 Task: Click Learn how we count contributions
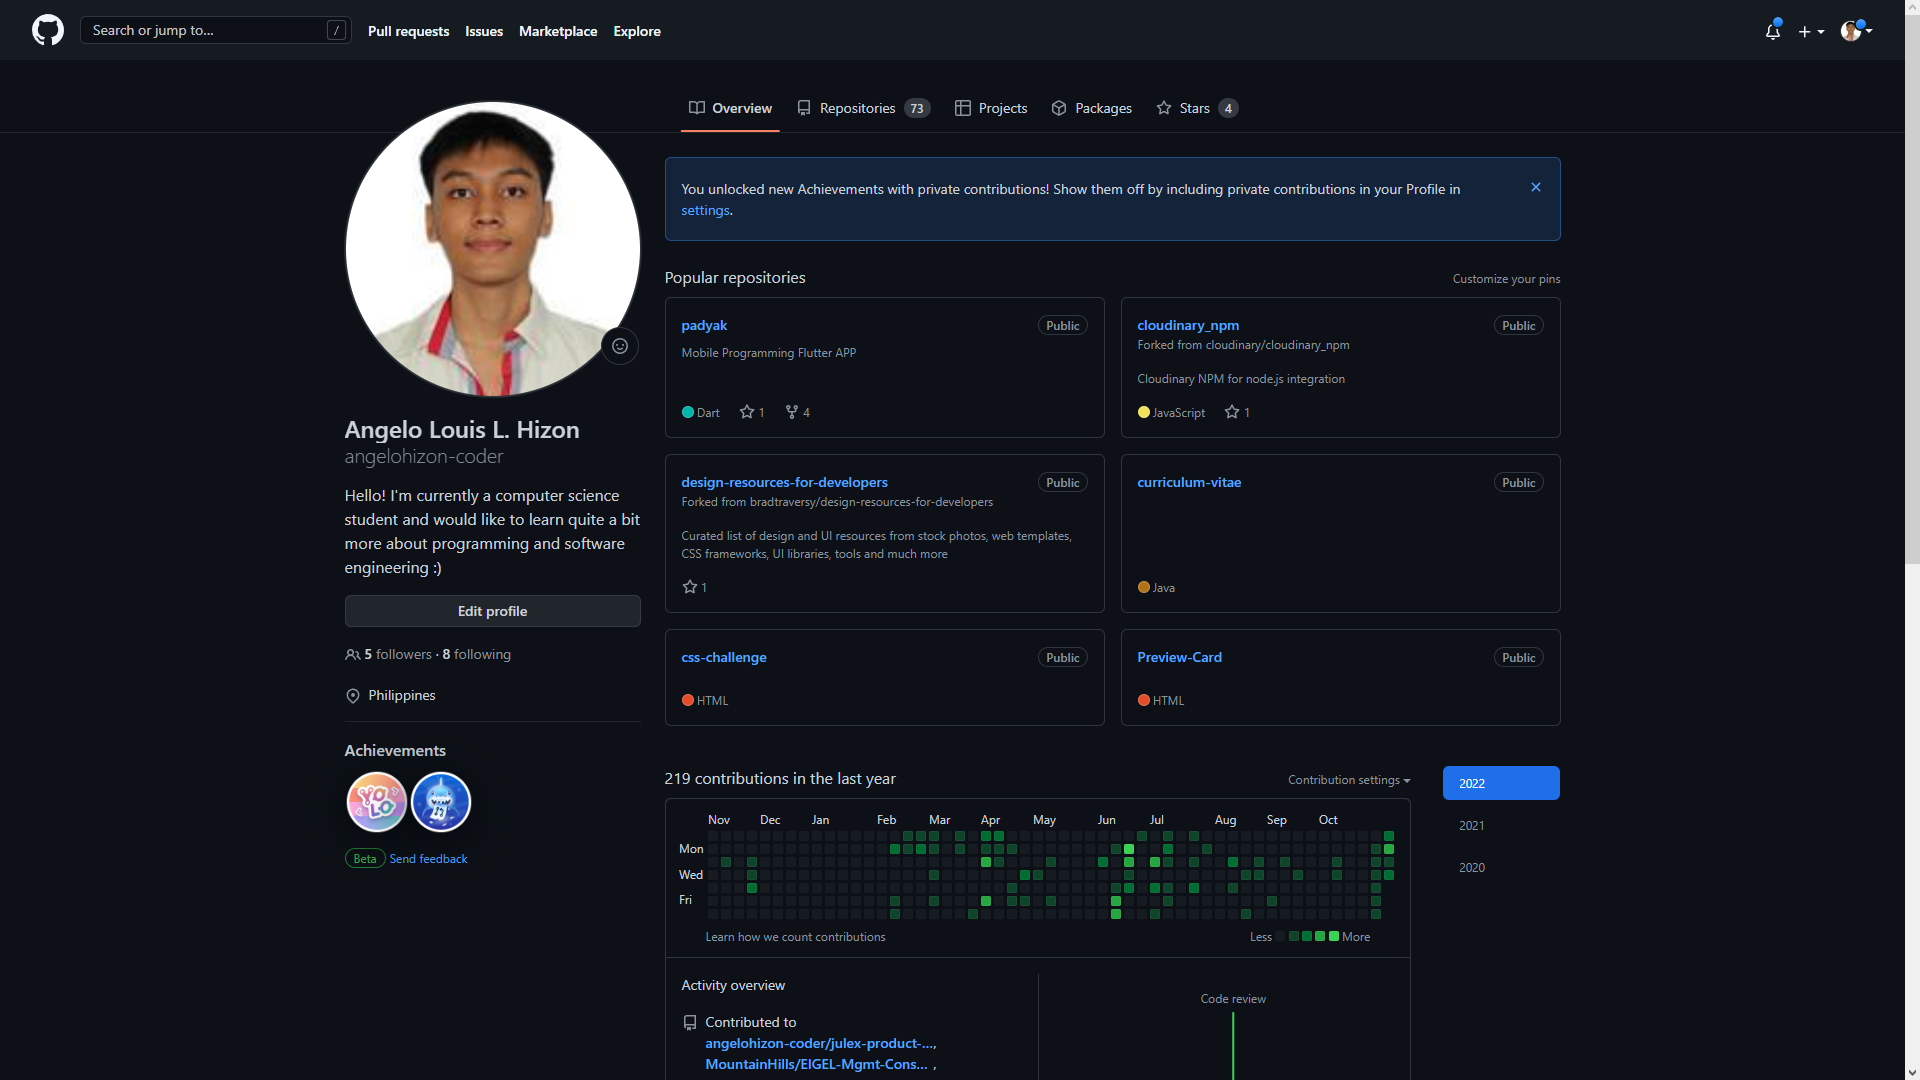tap(795, 937)
